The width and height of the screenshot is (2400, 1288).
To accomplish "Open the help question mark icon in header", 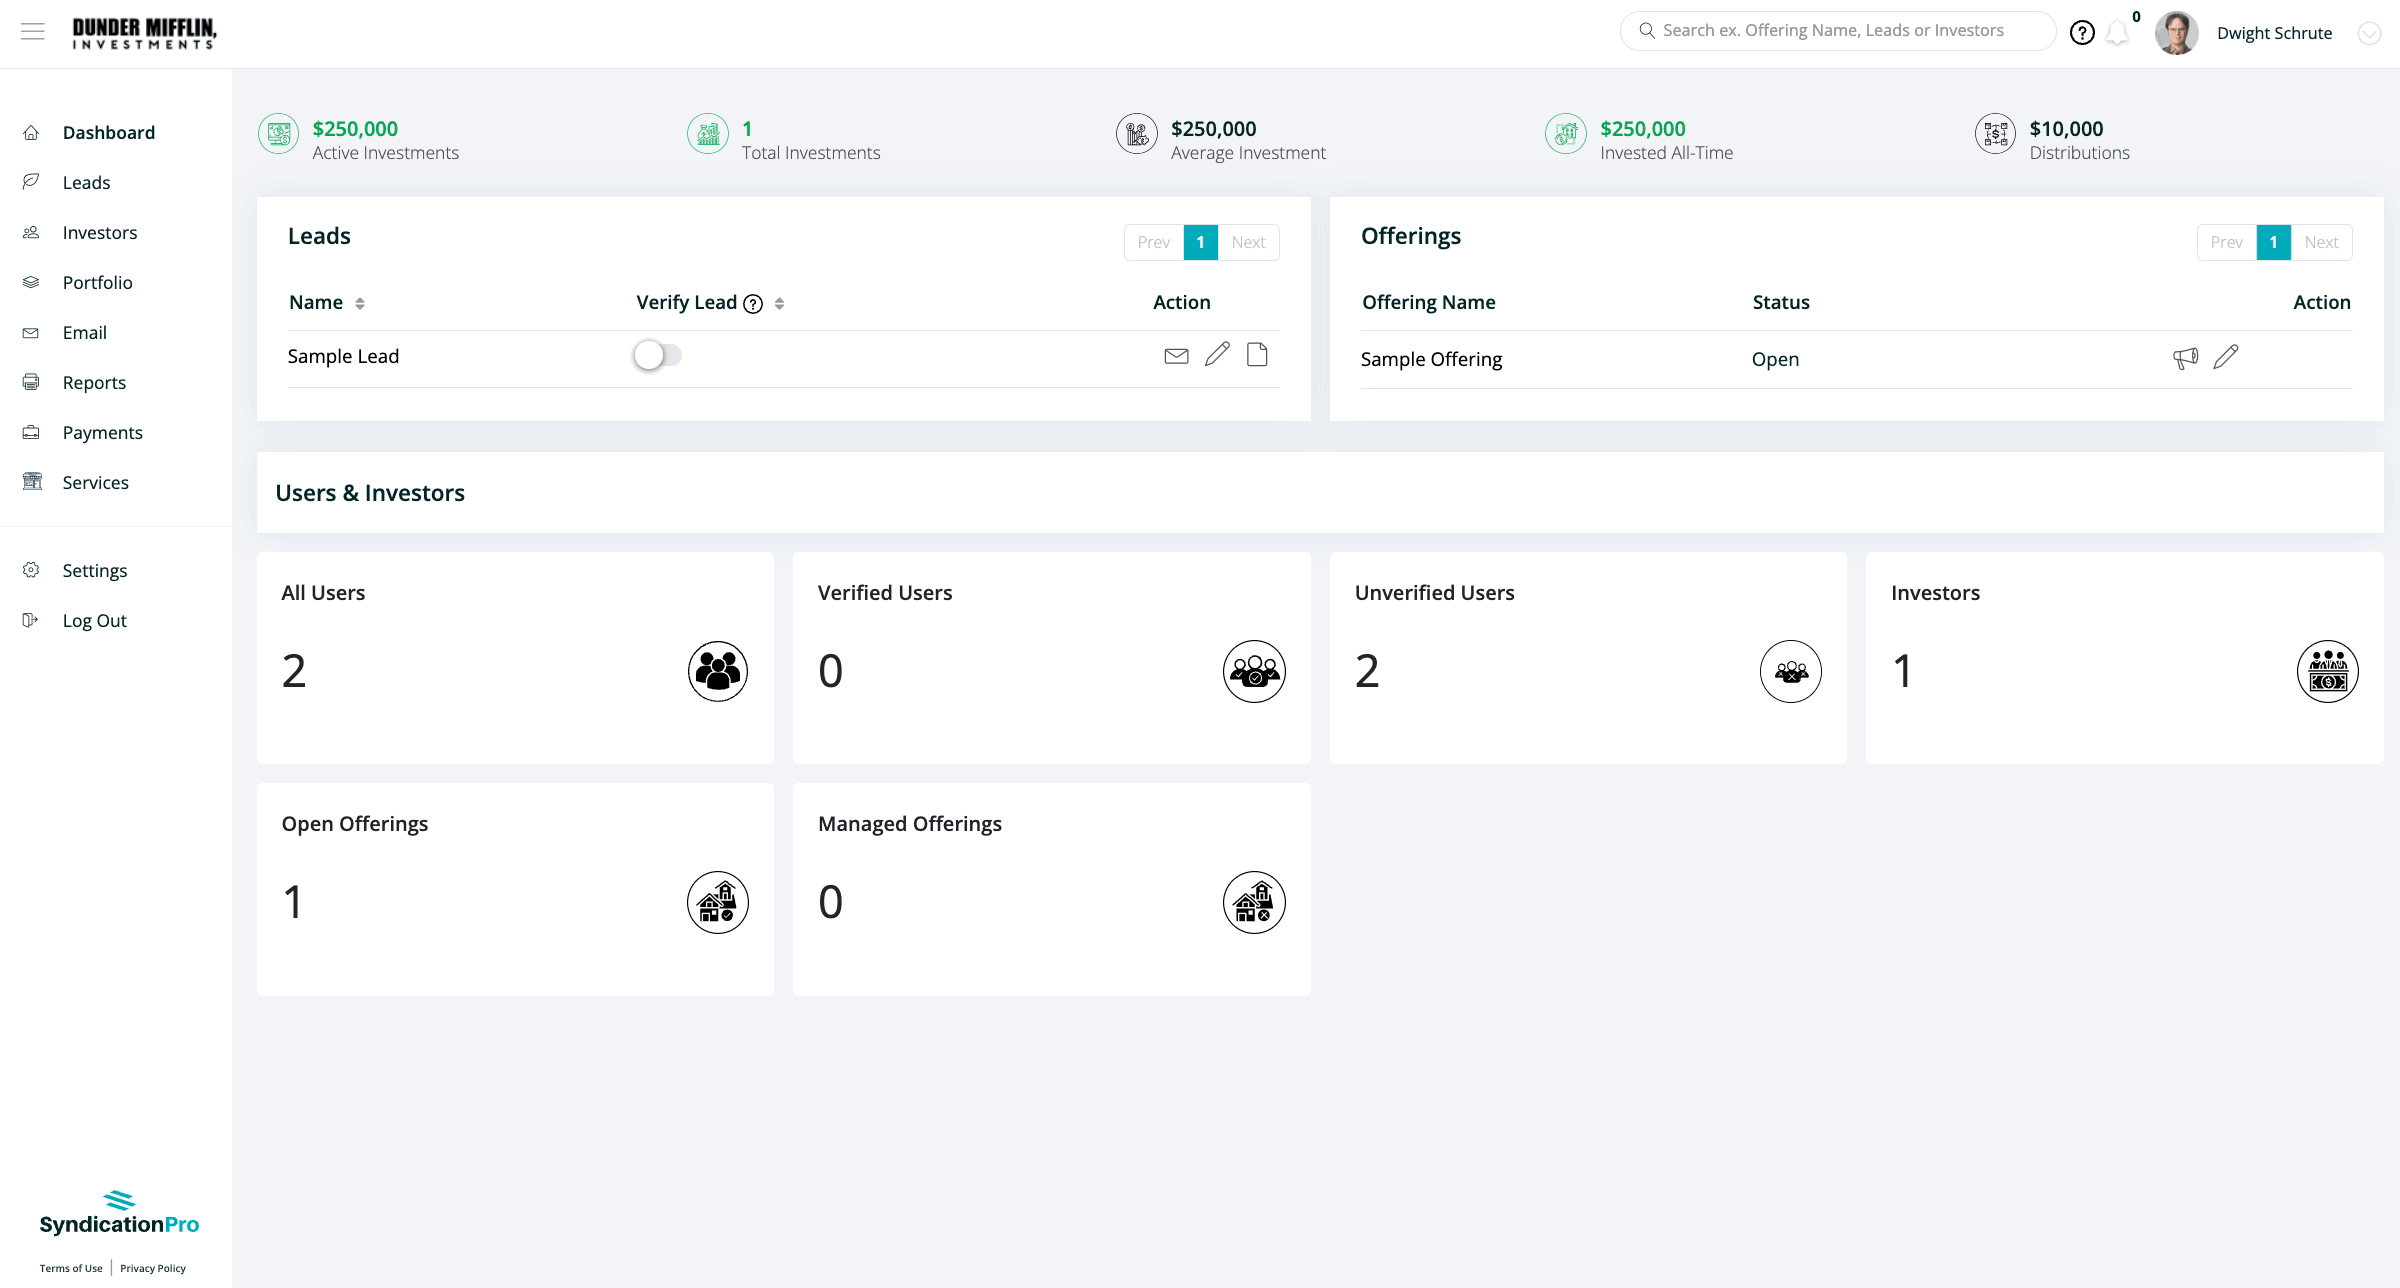I will click(x=2082, y=33).
